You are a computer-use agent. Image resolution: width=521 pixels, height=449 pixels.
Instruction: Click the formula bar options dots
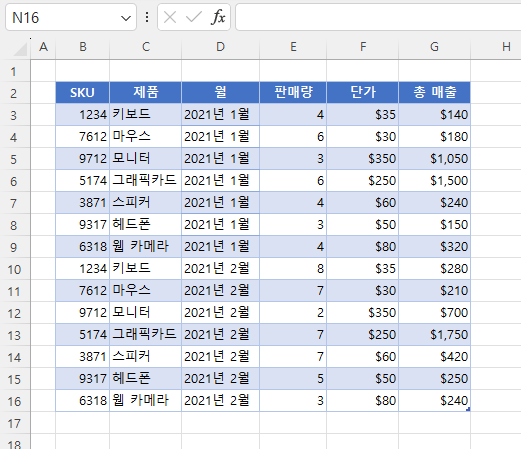pos(147,17)
